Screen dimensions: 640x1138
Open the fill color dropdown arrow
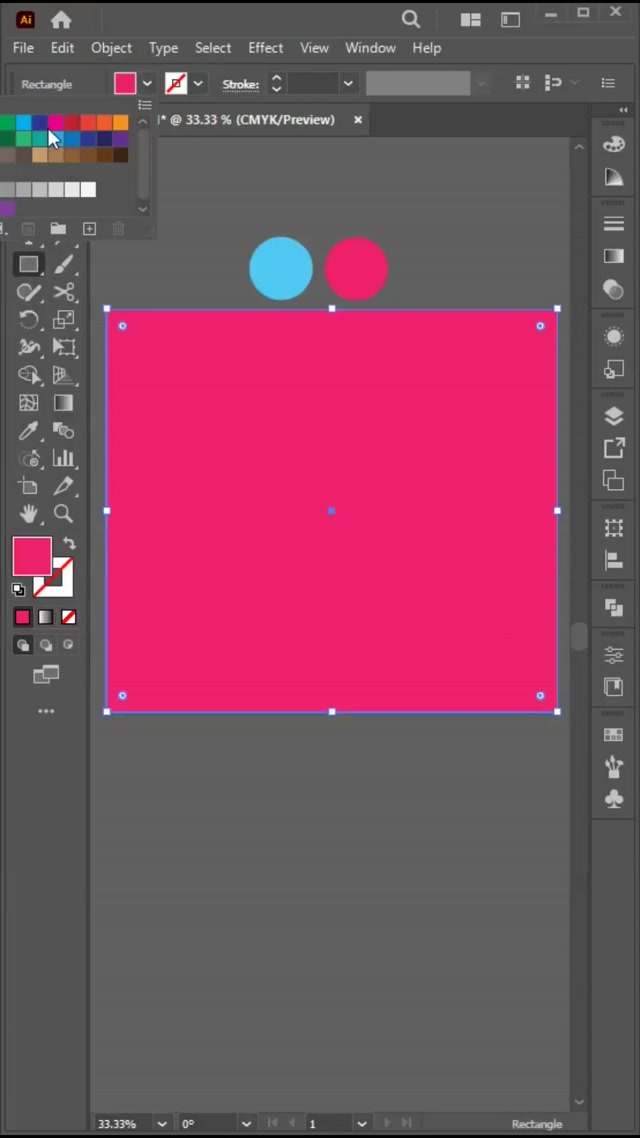147,84
